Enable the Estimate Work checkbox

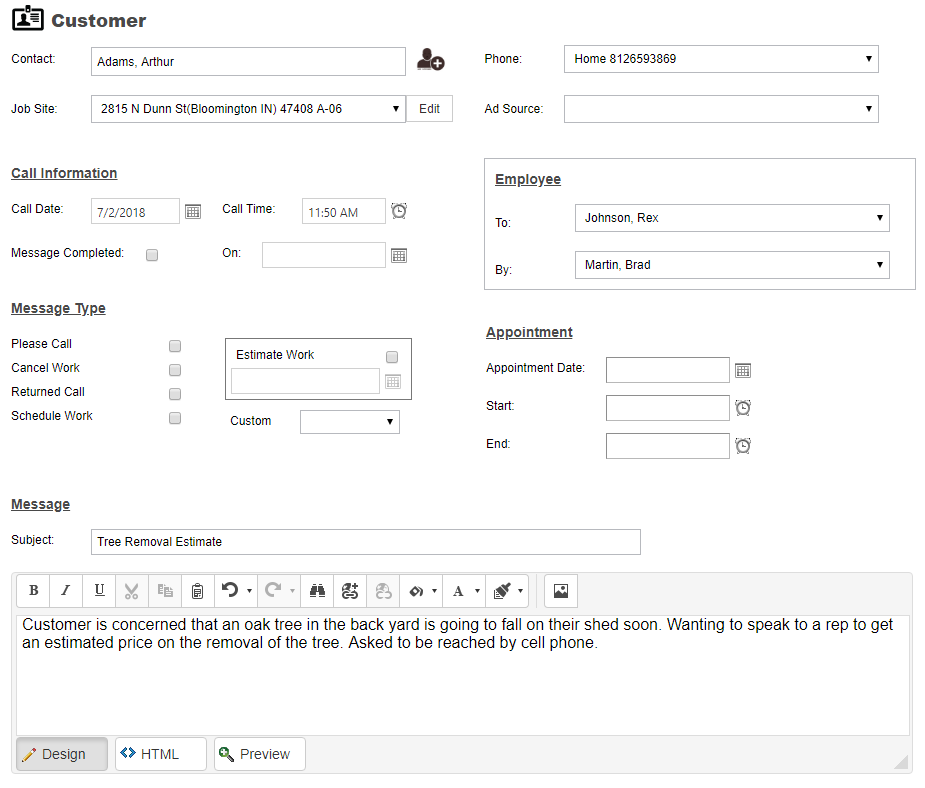pyautogui.click(x=392, y=357)
